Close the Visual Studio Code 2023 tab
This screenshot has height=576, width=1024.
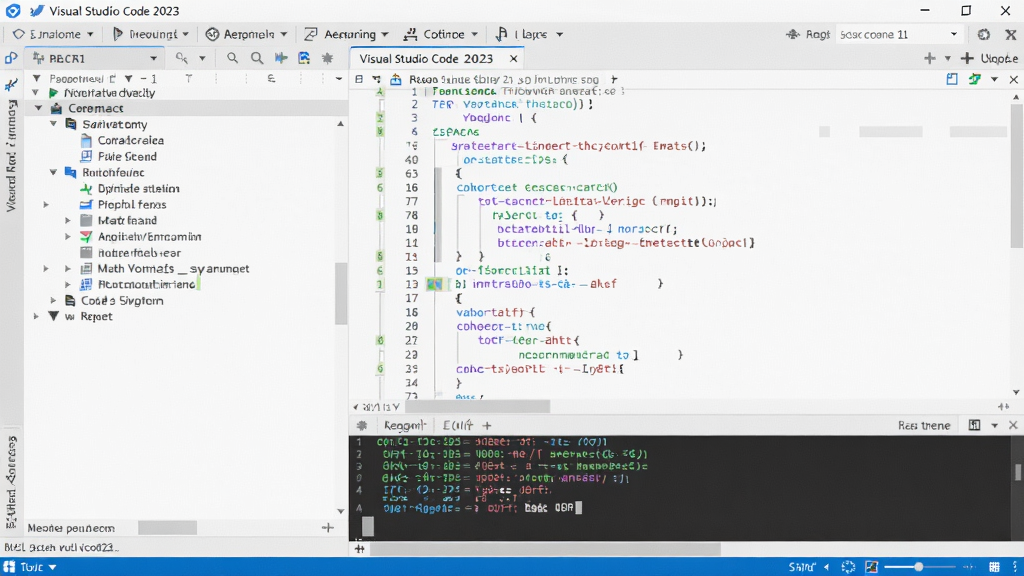click(x=513, y=59)
